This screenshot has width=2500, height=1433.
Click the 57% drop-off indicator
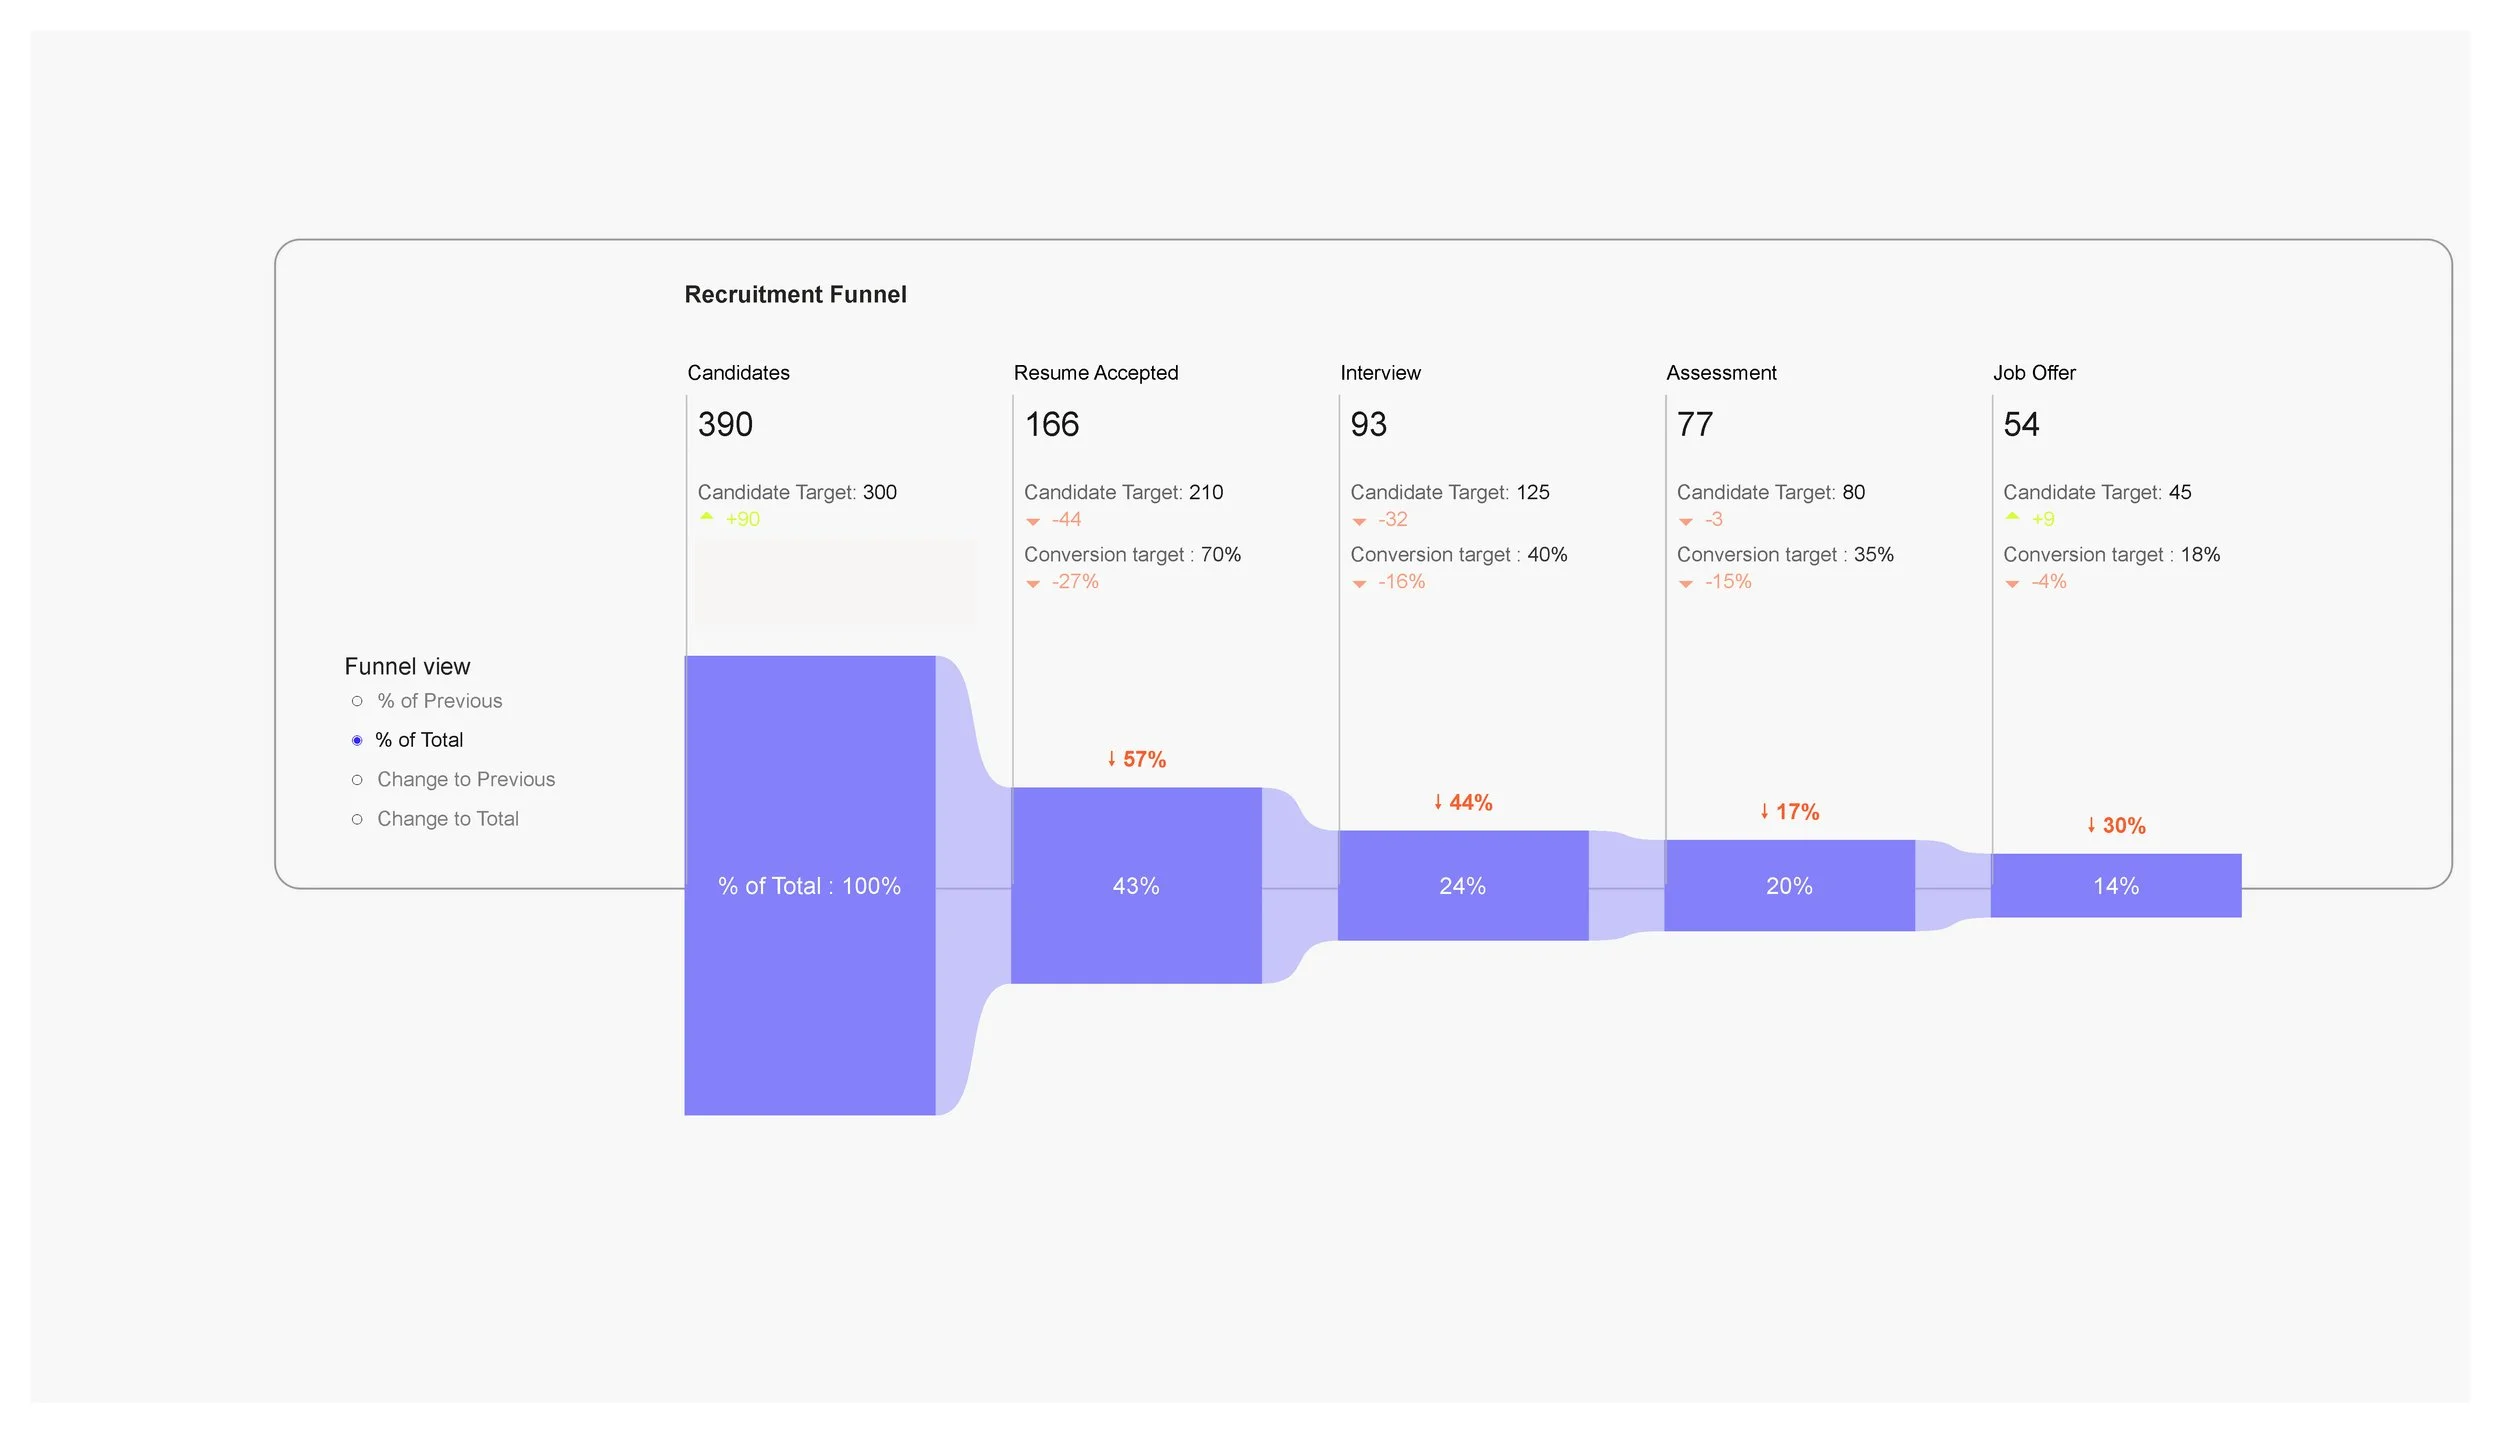click(1136, 759)
